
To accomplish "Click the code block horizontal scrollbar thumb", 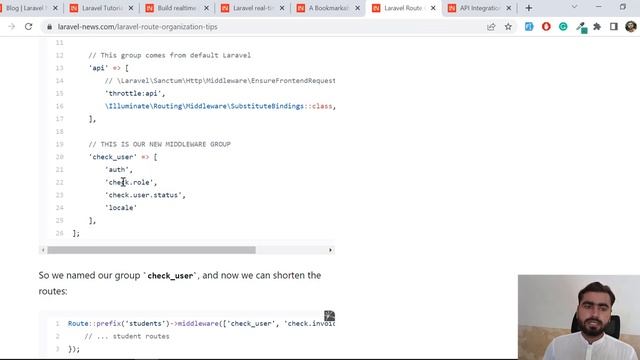I will pos(151,250).
